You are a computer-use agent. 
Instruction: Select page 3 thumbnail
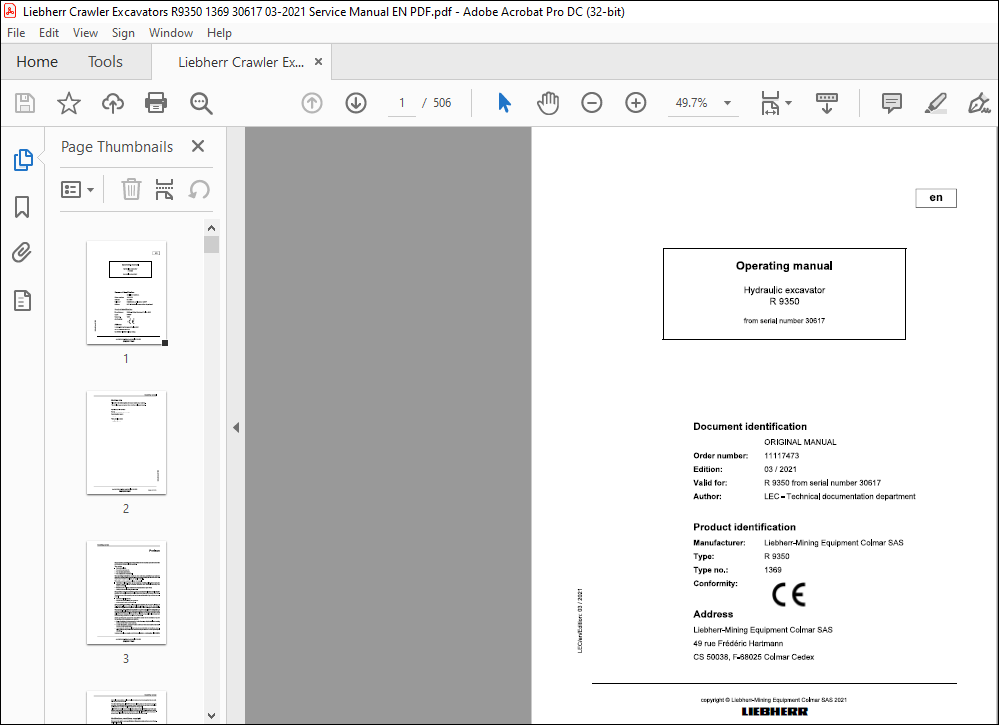[x=126, y=592]
